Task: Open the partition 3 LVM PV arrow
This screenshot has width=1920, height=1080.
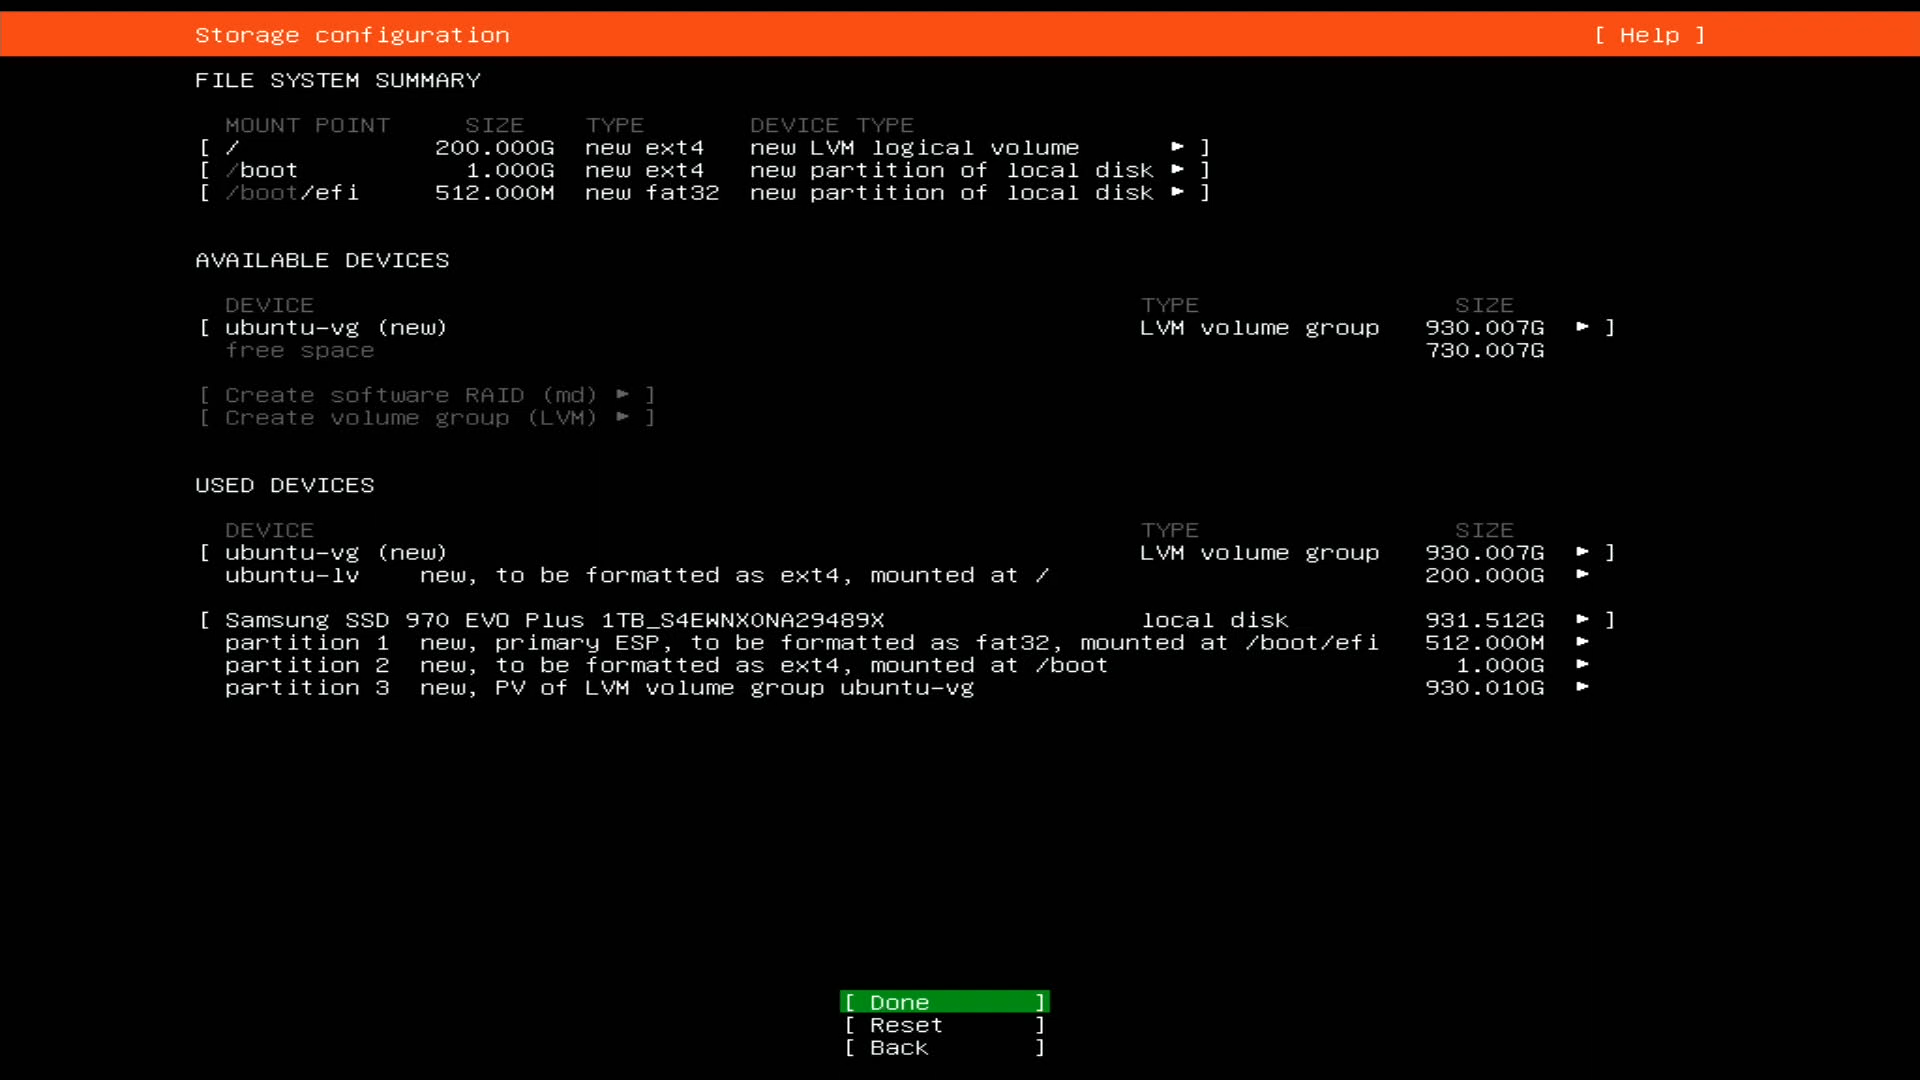Action: (x=1582, y=687)
